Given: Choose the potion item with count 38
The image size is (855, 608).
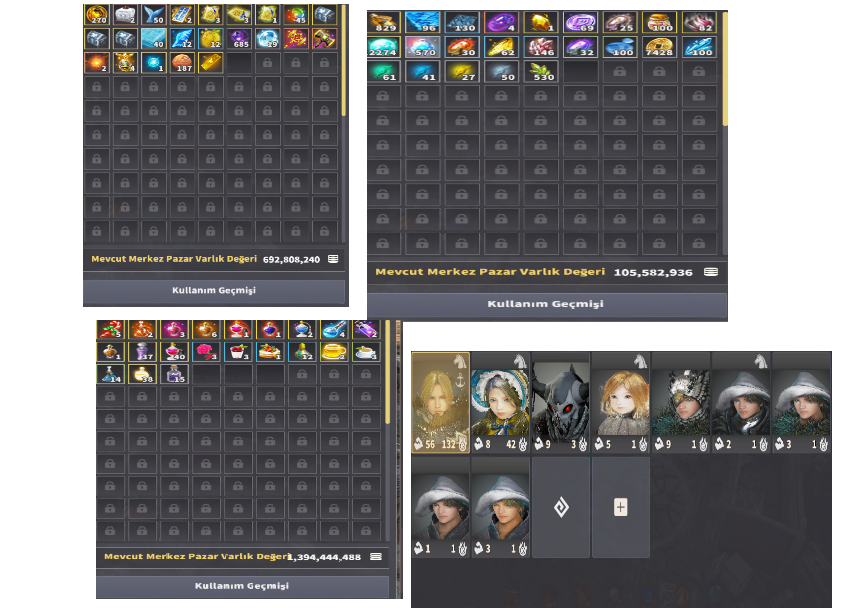Looking at the screenshot, I should pyautogui.click(x=142, y=374).
